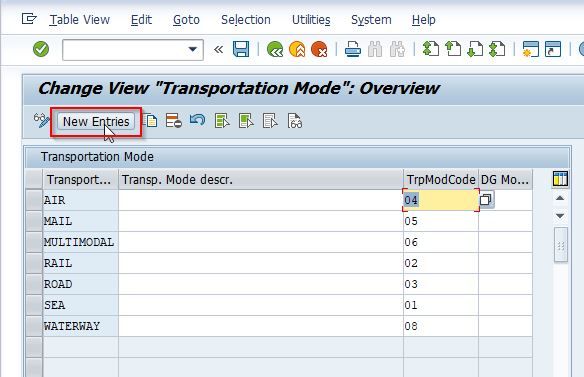Click the table scroll up arrow

tap(560, 198)
